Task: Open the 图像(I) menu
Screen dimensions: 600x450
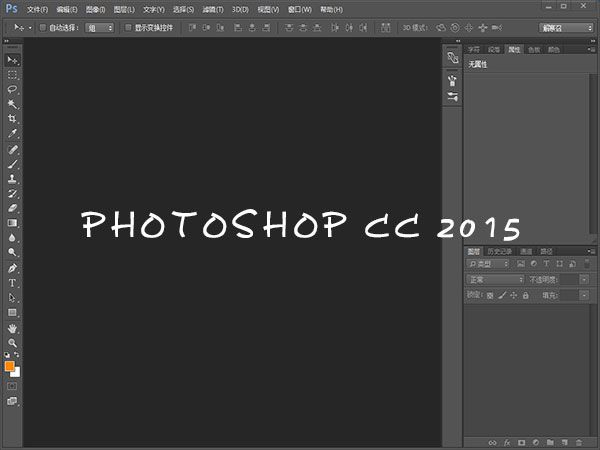Action: 95,10
